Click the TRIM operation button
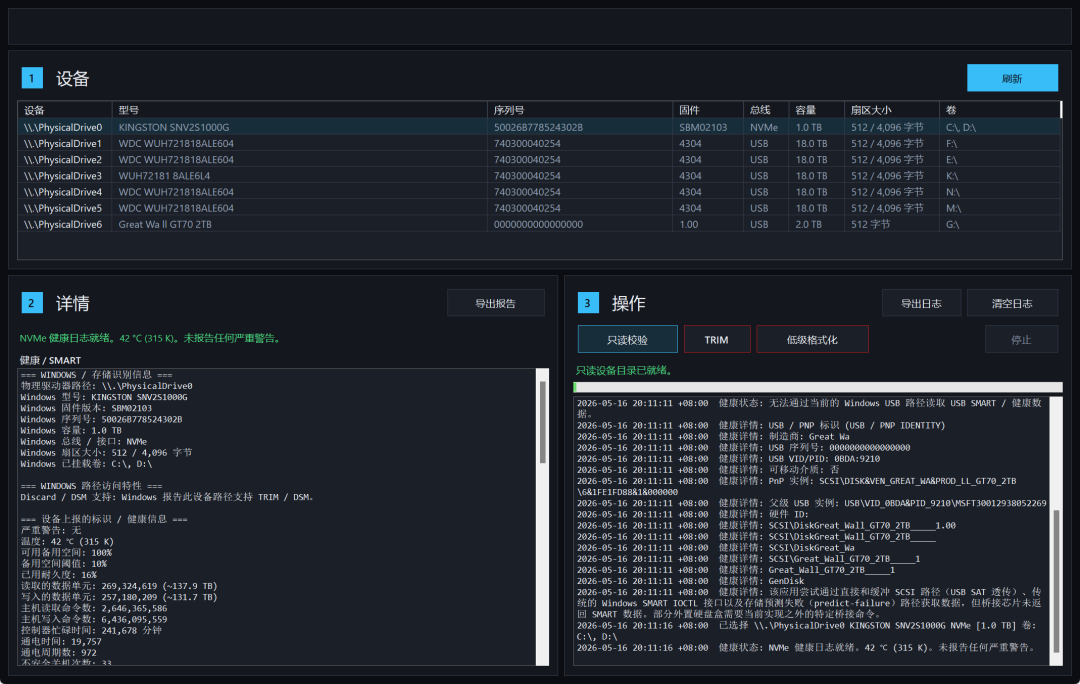 [716, 340]
